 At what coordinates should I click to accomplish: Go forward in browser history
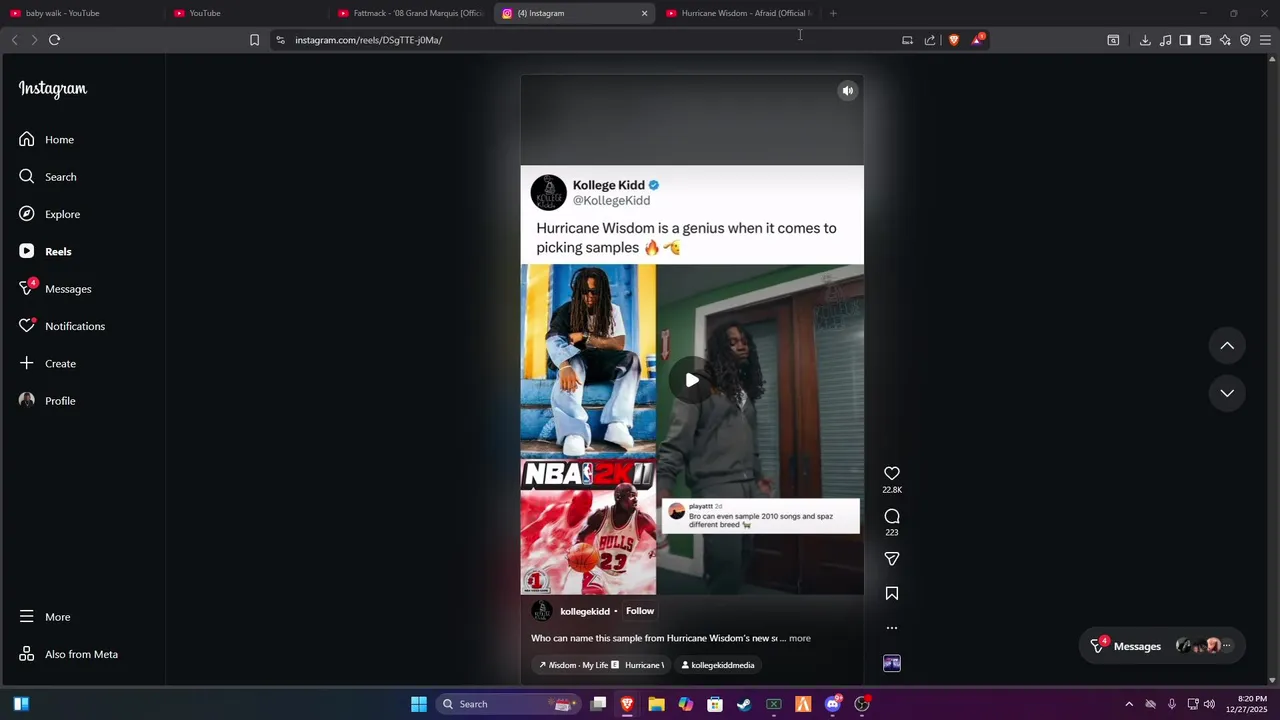click(34, 40)
